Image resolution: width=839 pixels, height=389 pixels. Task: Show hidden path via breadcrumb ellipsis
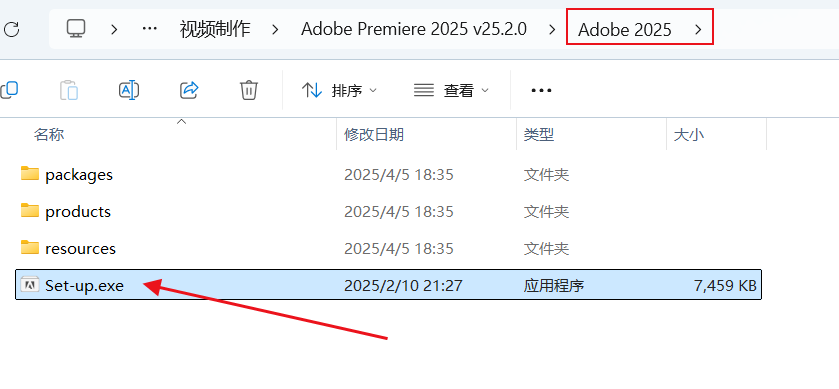tap(149, 29)
